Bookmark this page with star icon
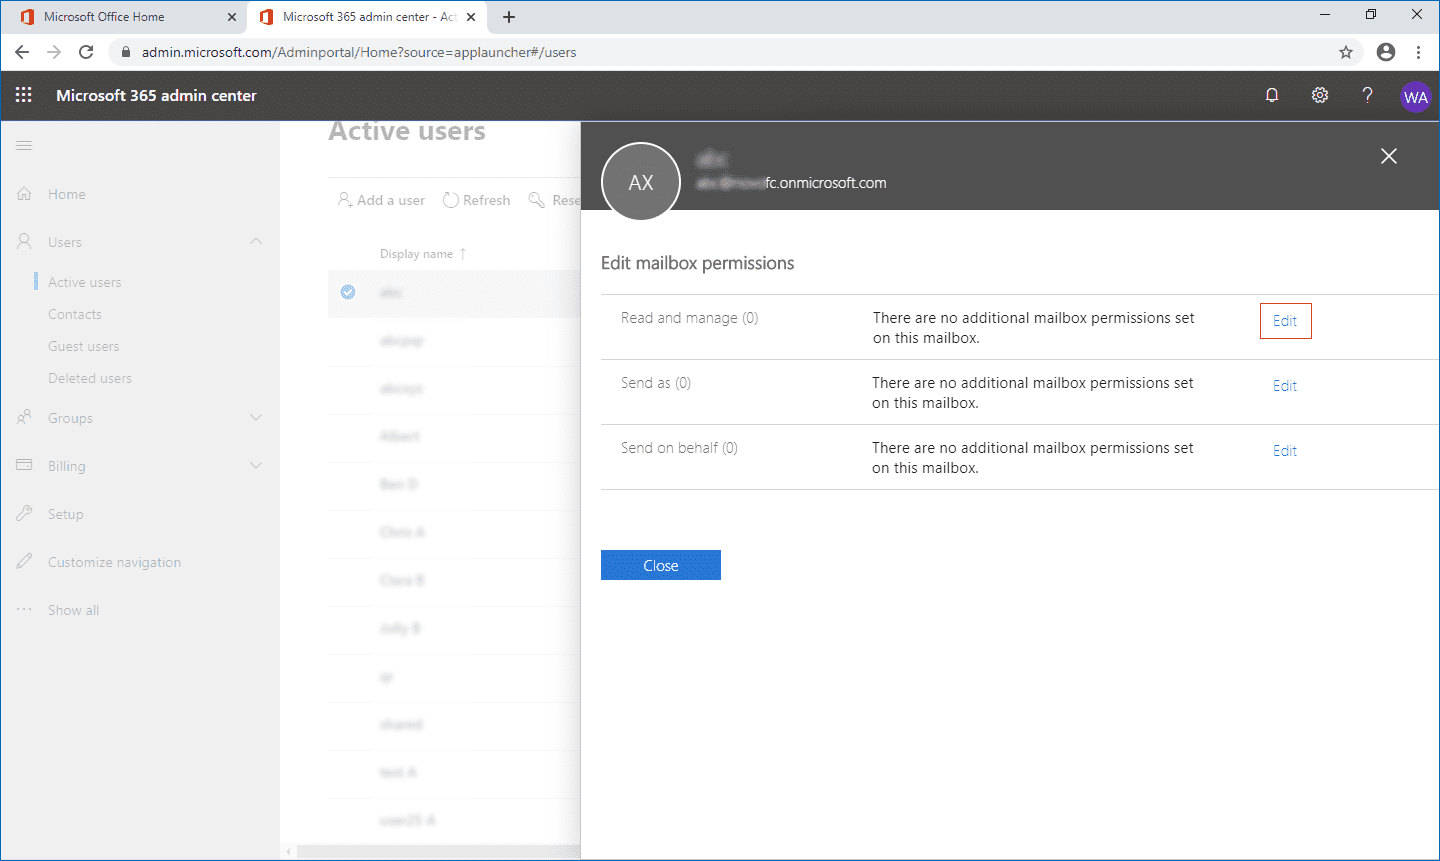Viewport: 1440px width, 861px height. point(1346,52)
